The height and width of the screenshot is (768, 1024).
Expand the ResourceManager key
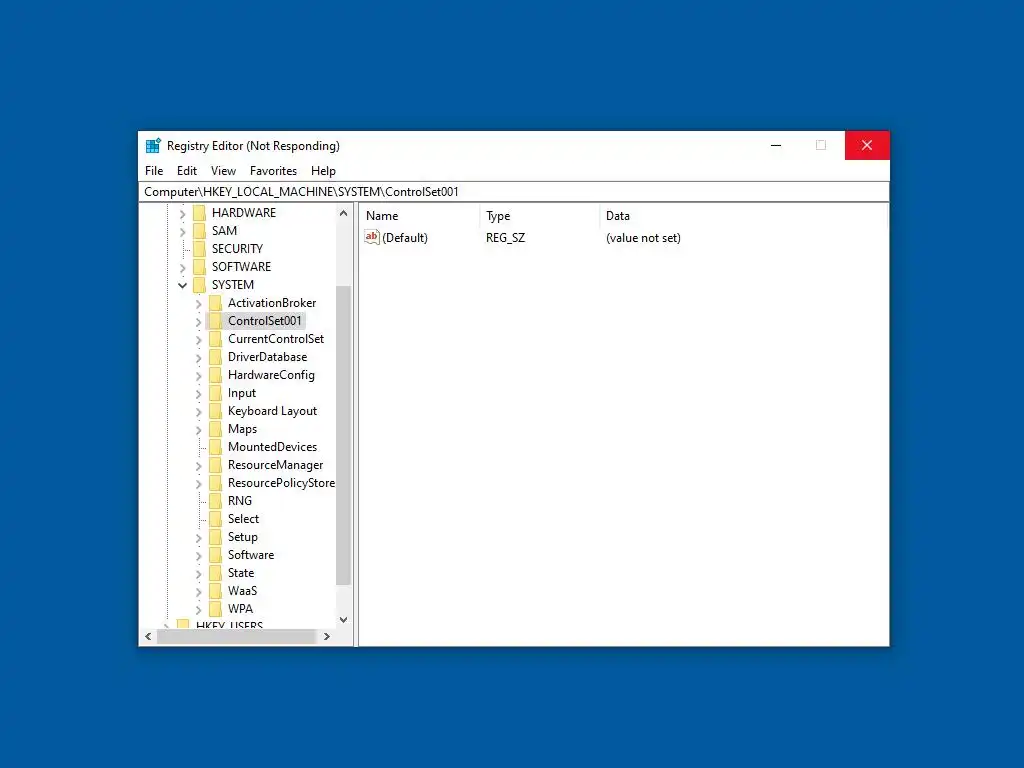[x=199, y=466]
